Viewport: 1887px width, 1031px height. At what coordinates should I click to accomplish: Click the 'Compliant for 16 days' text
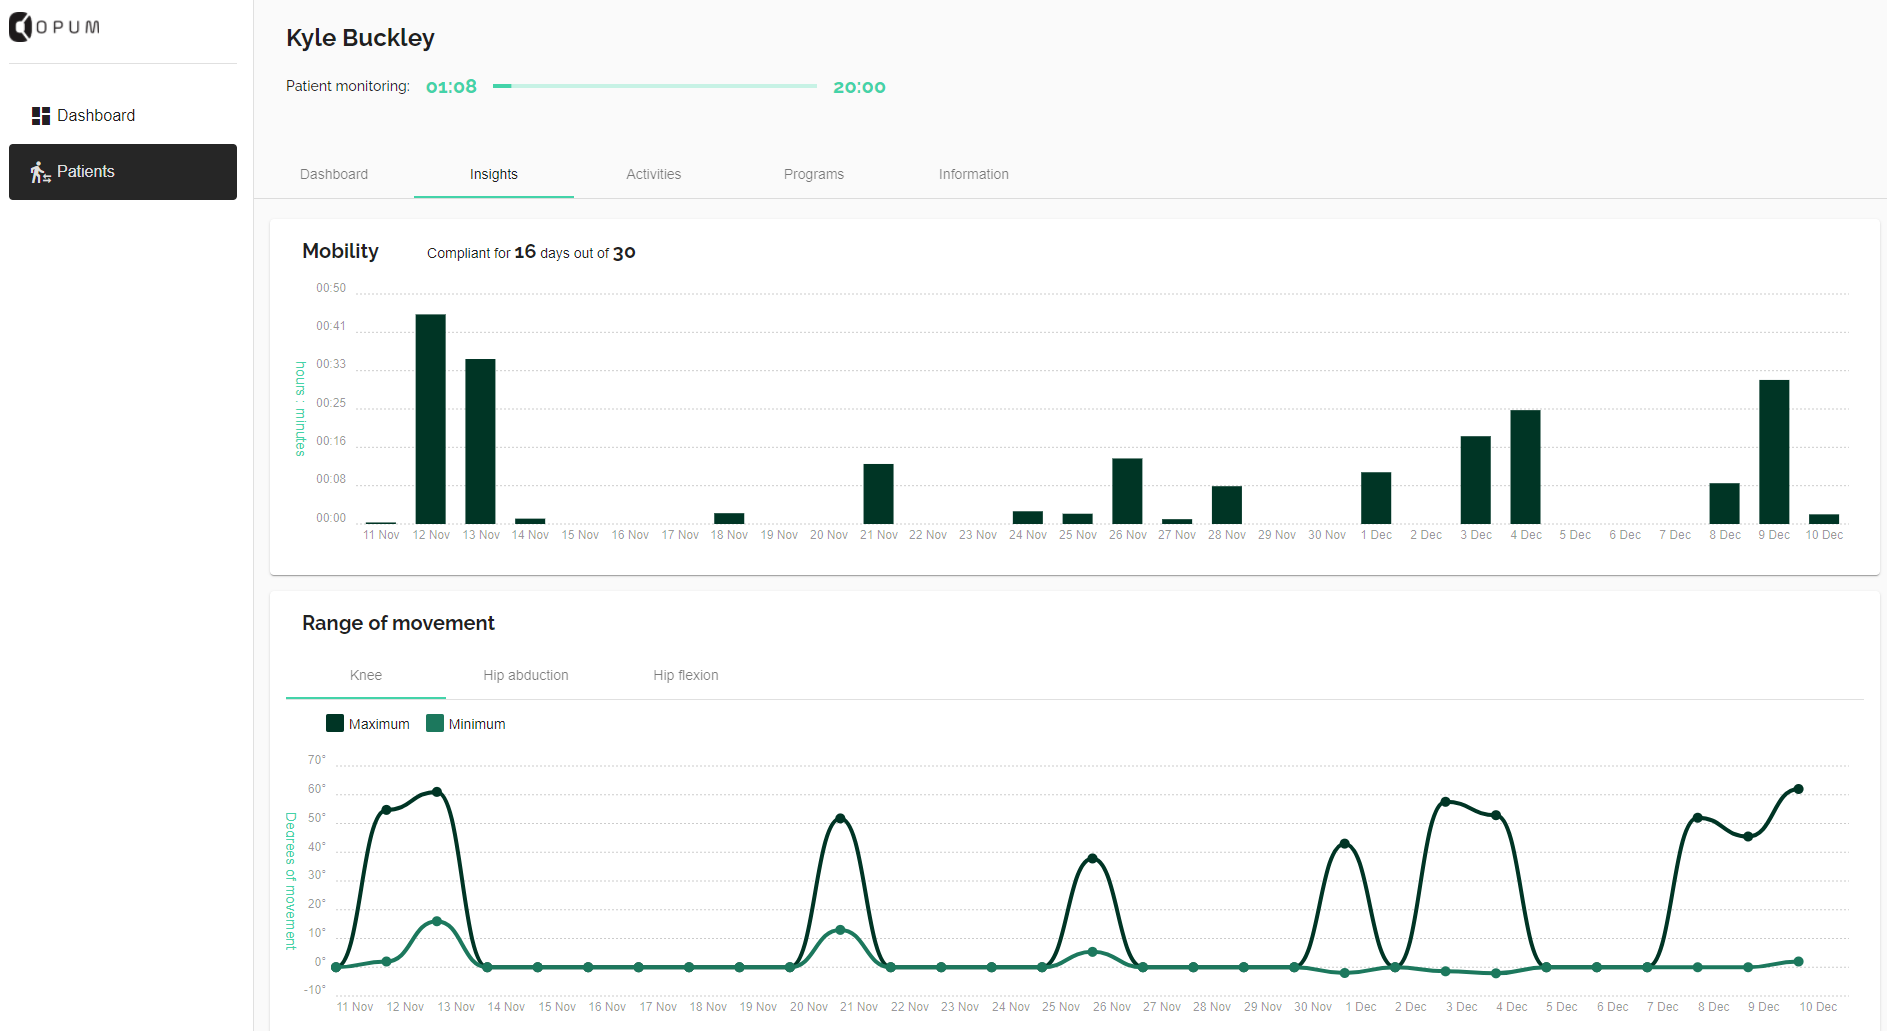[531, 252]
